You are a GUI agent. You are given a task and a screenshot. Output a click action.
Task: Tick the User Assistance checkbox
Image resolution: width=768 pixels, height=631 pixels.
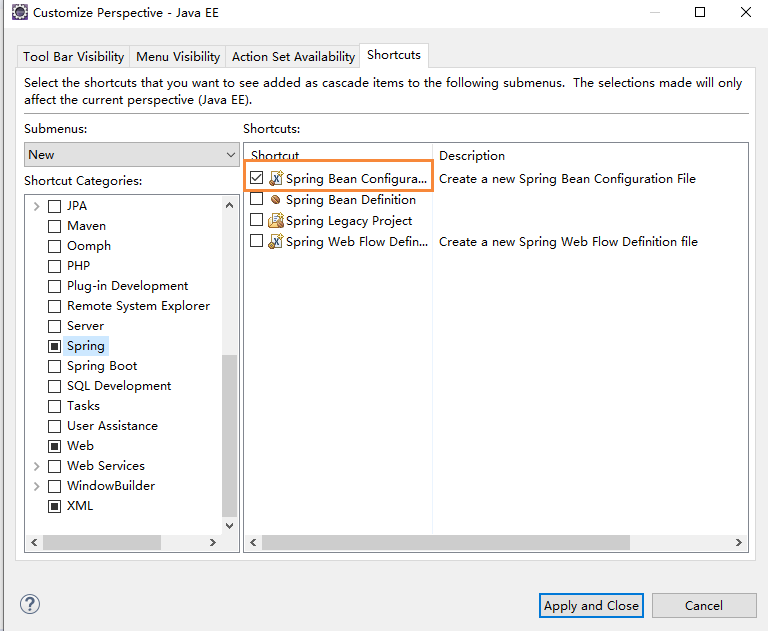(x=54, y=426)
